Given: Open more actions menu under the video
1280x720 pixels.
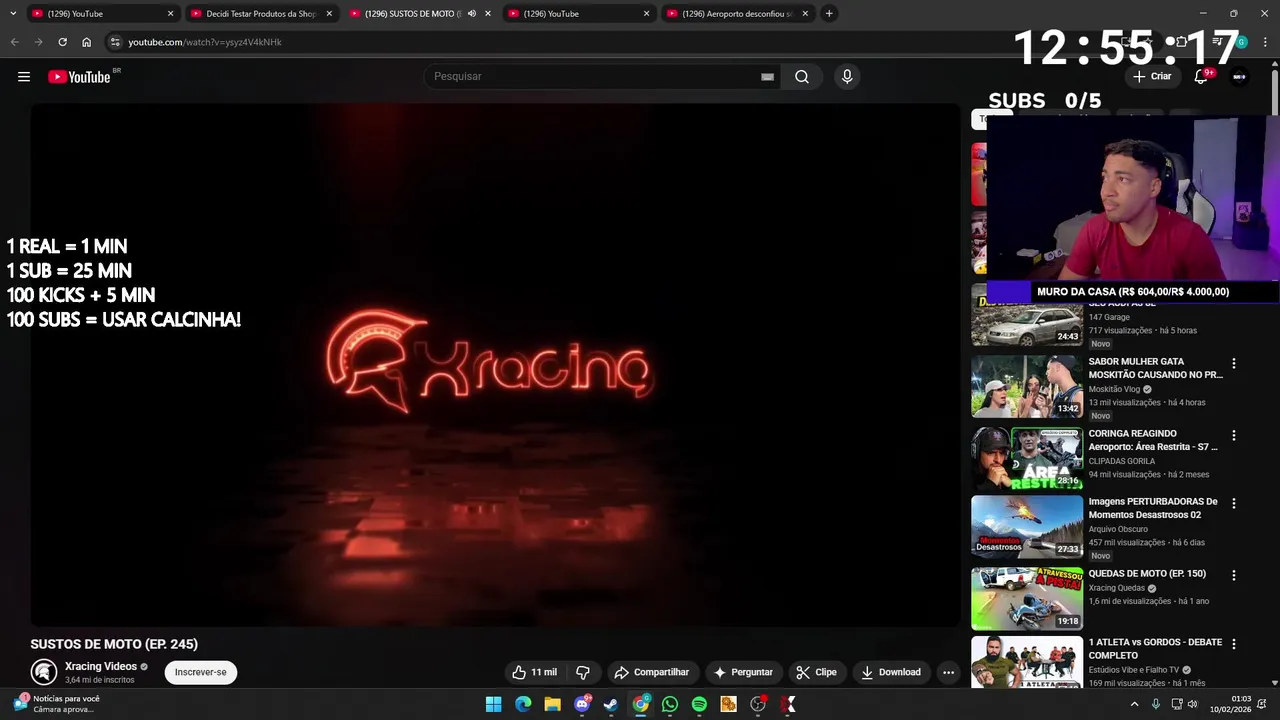Looking at the screenshot, I should 948,672.
